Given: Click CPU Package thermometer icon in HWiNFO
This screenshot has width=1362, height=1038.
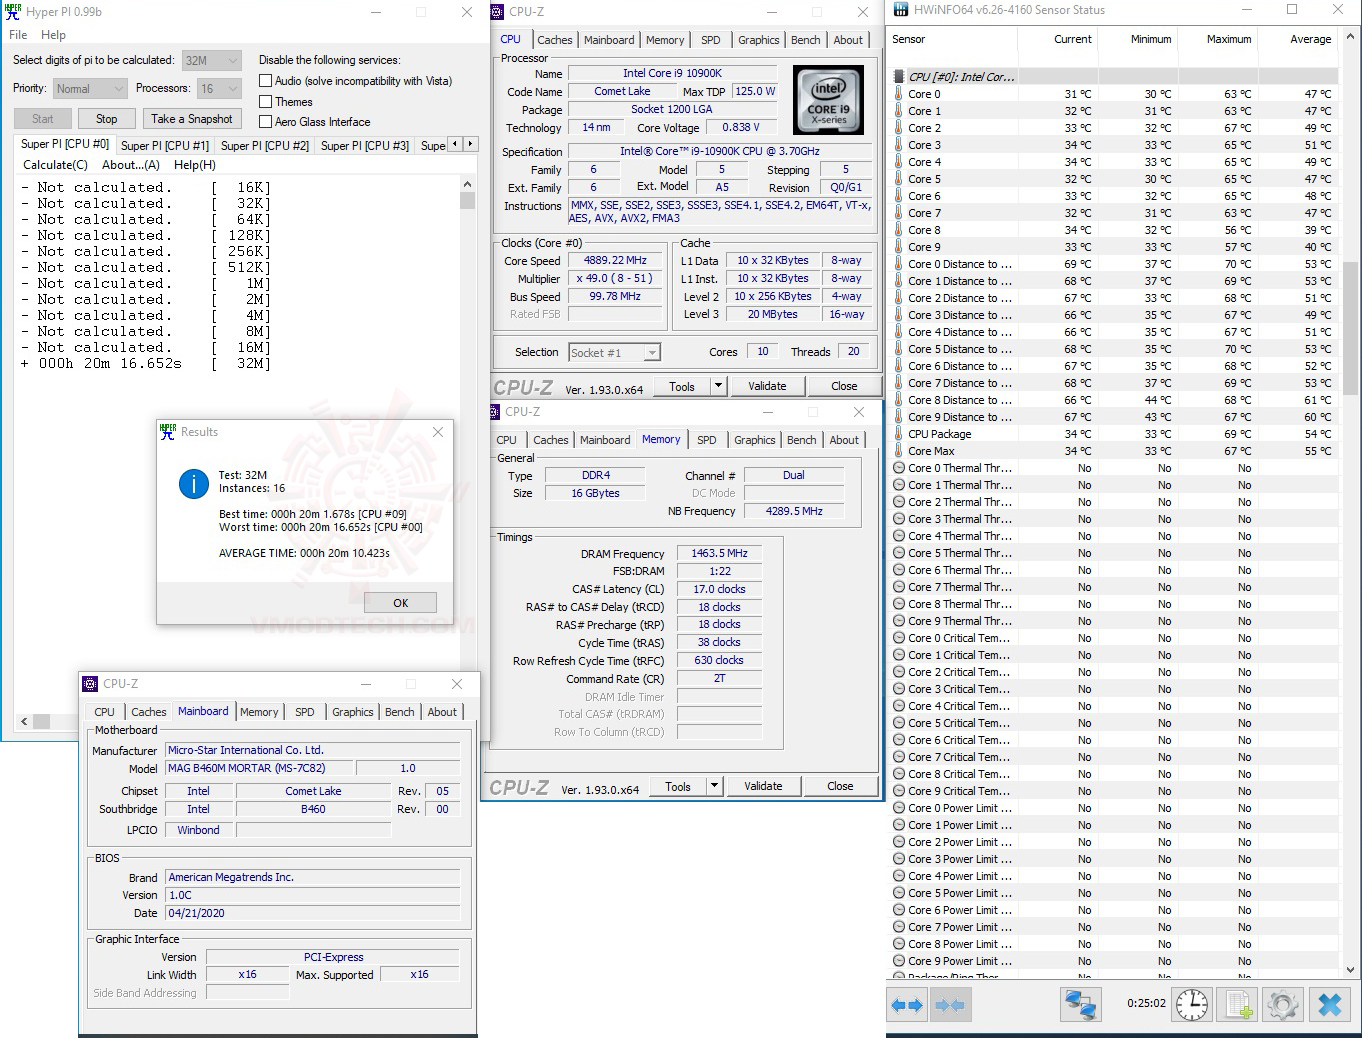Looking at the screenshot, I should coord(899,434).
